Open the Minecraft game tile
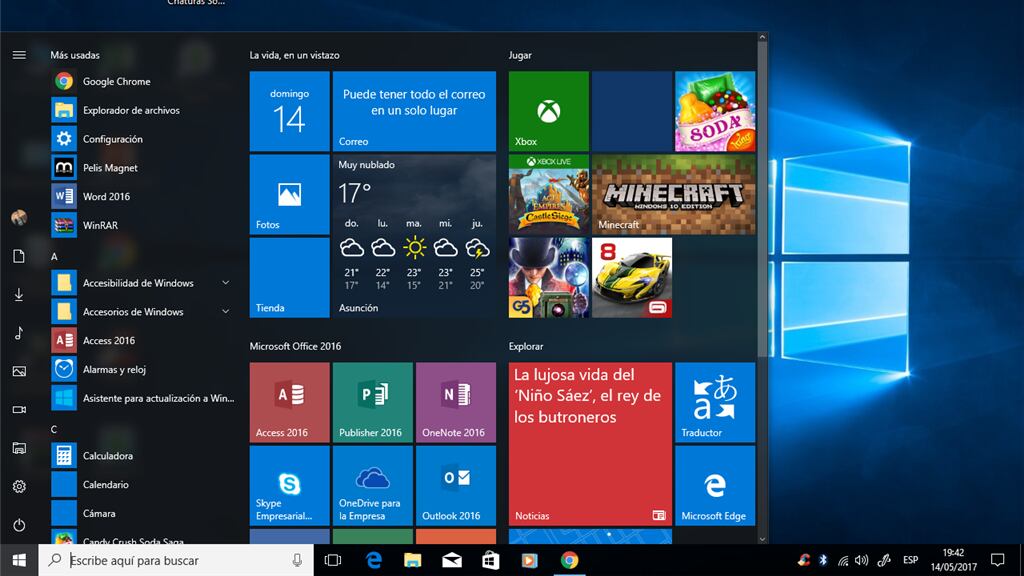Image resolution: width=1024 pixels, height=576 pixels. click(x=672, y=194)
